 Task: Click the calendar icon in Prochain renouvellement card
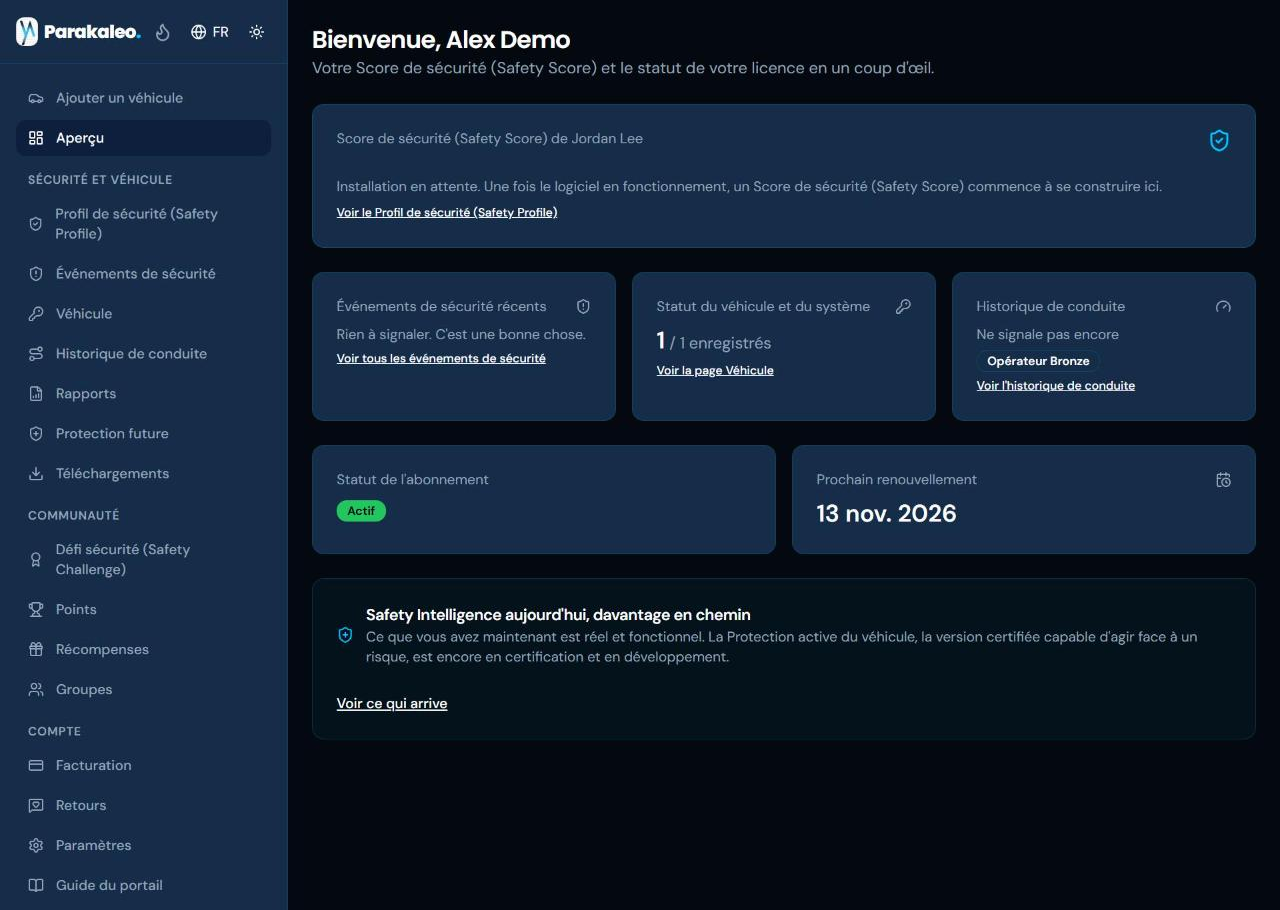click(1223, 480)
